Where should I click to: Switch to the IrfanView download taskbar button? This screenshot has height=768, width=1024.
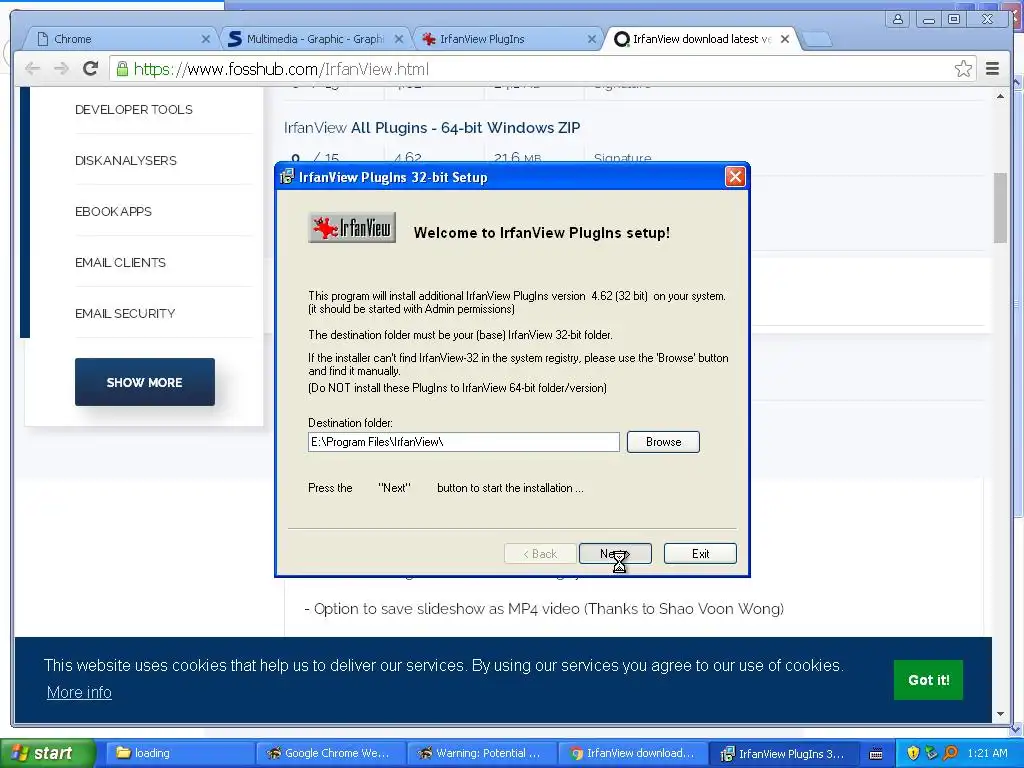[633, 753]
